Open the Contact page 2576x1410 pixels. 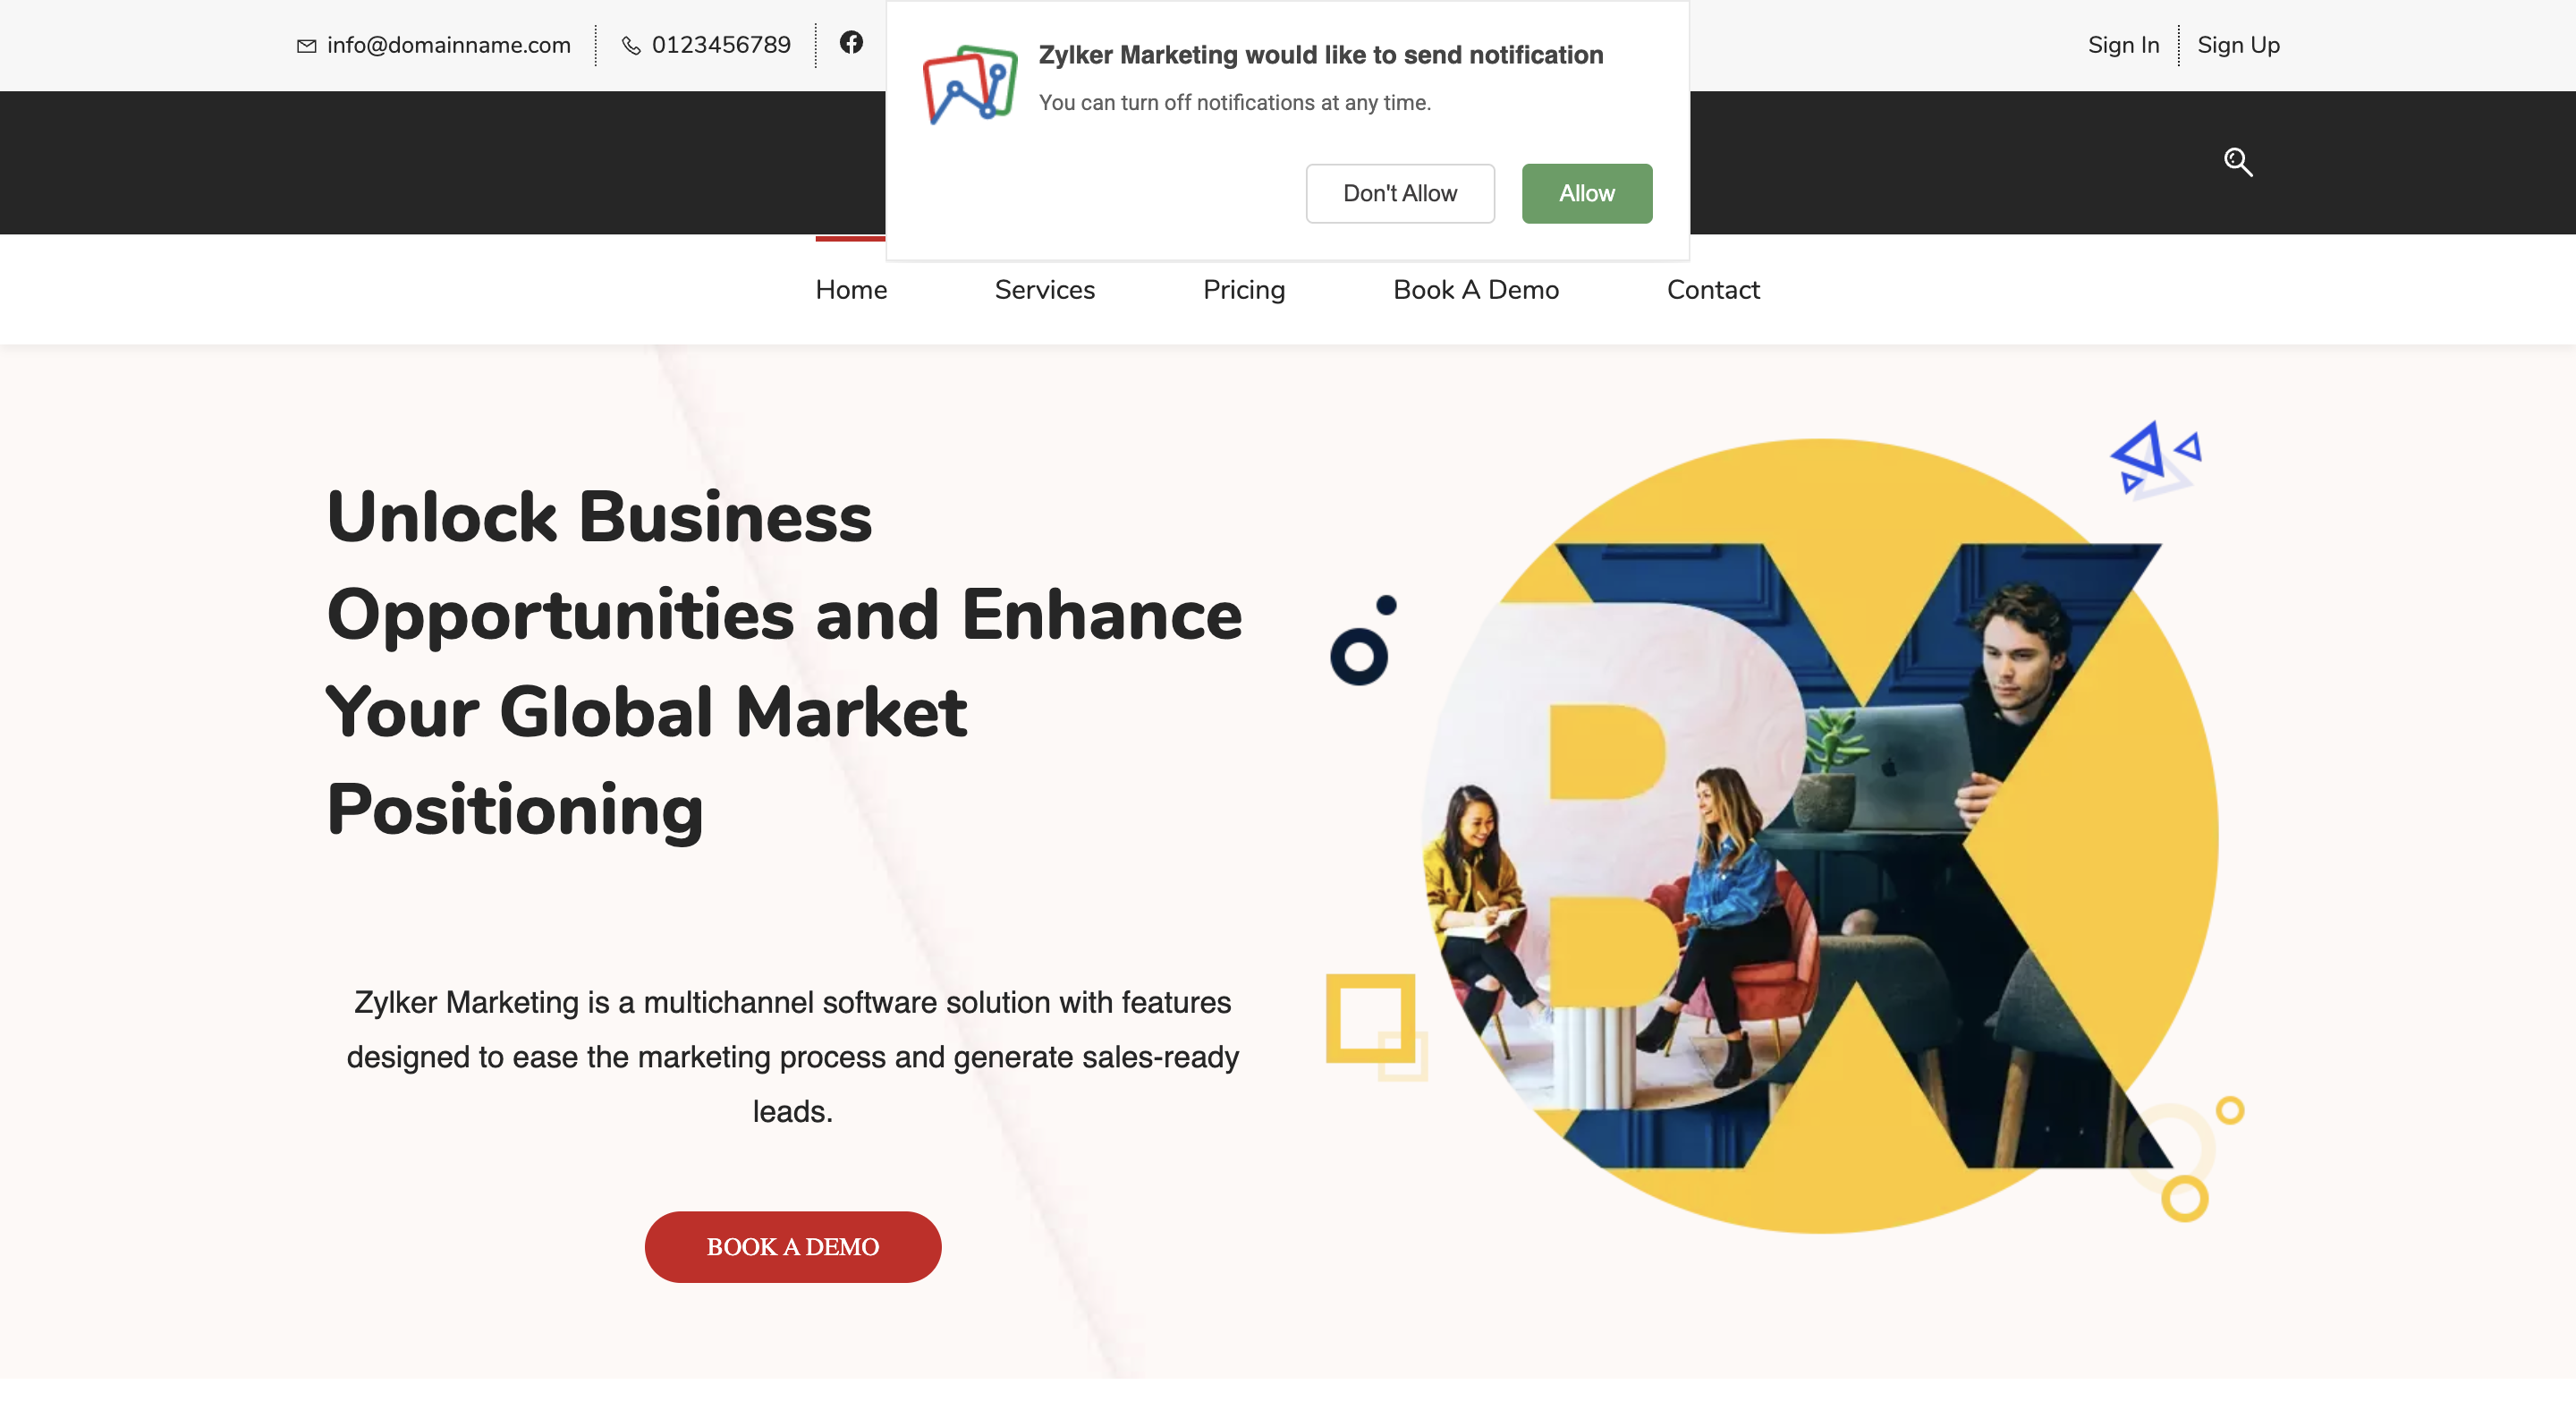[1713, 290]
